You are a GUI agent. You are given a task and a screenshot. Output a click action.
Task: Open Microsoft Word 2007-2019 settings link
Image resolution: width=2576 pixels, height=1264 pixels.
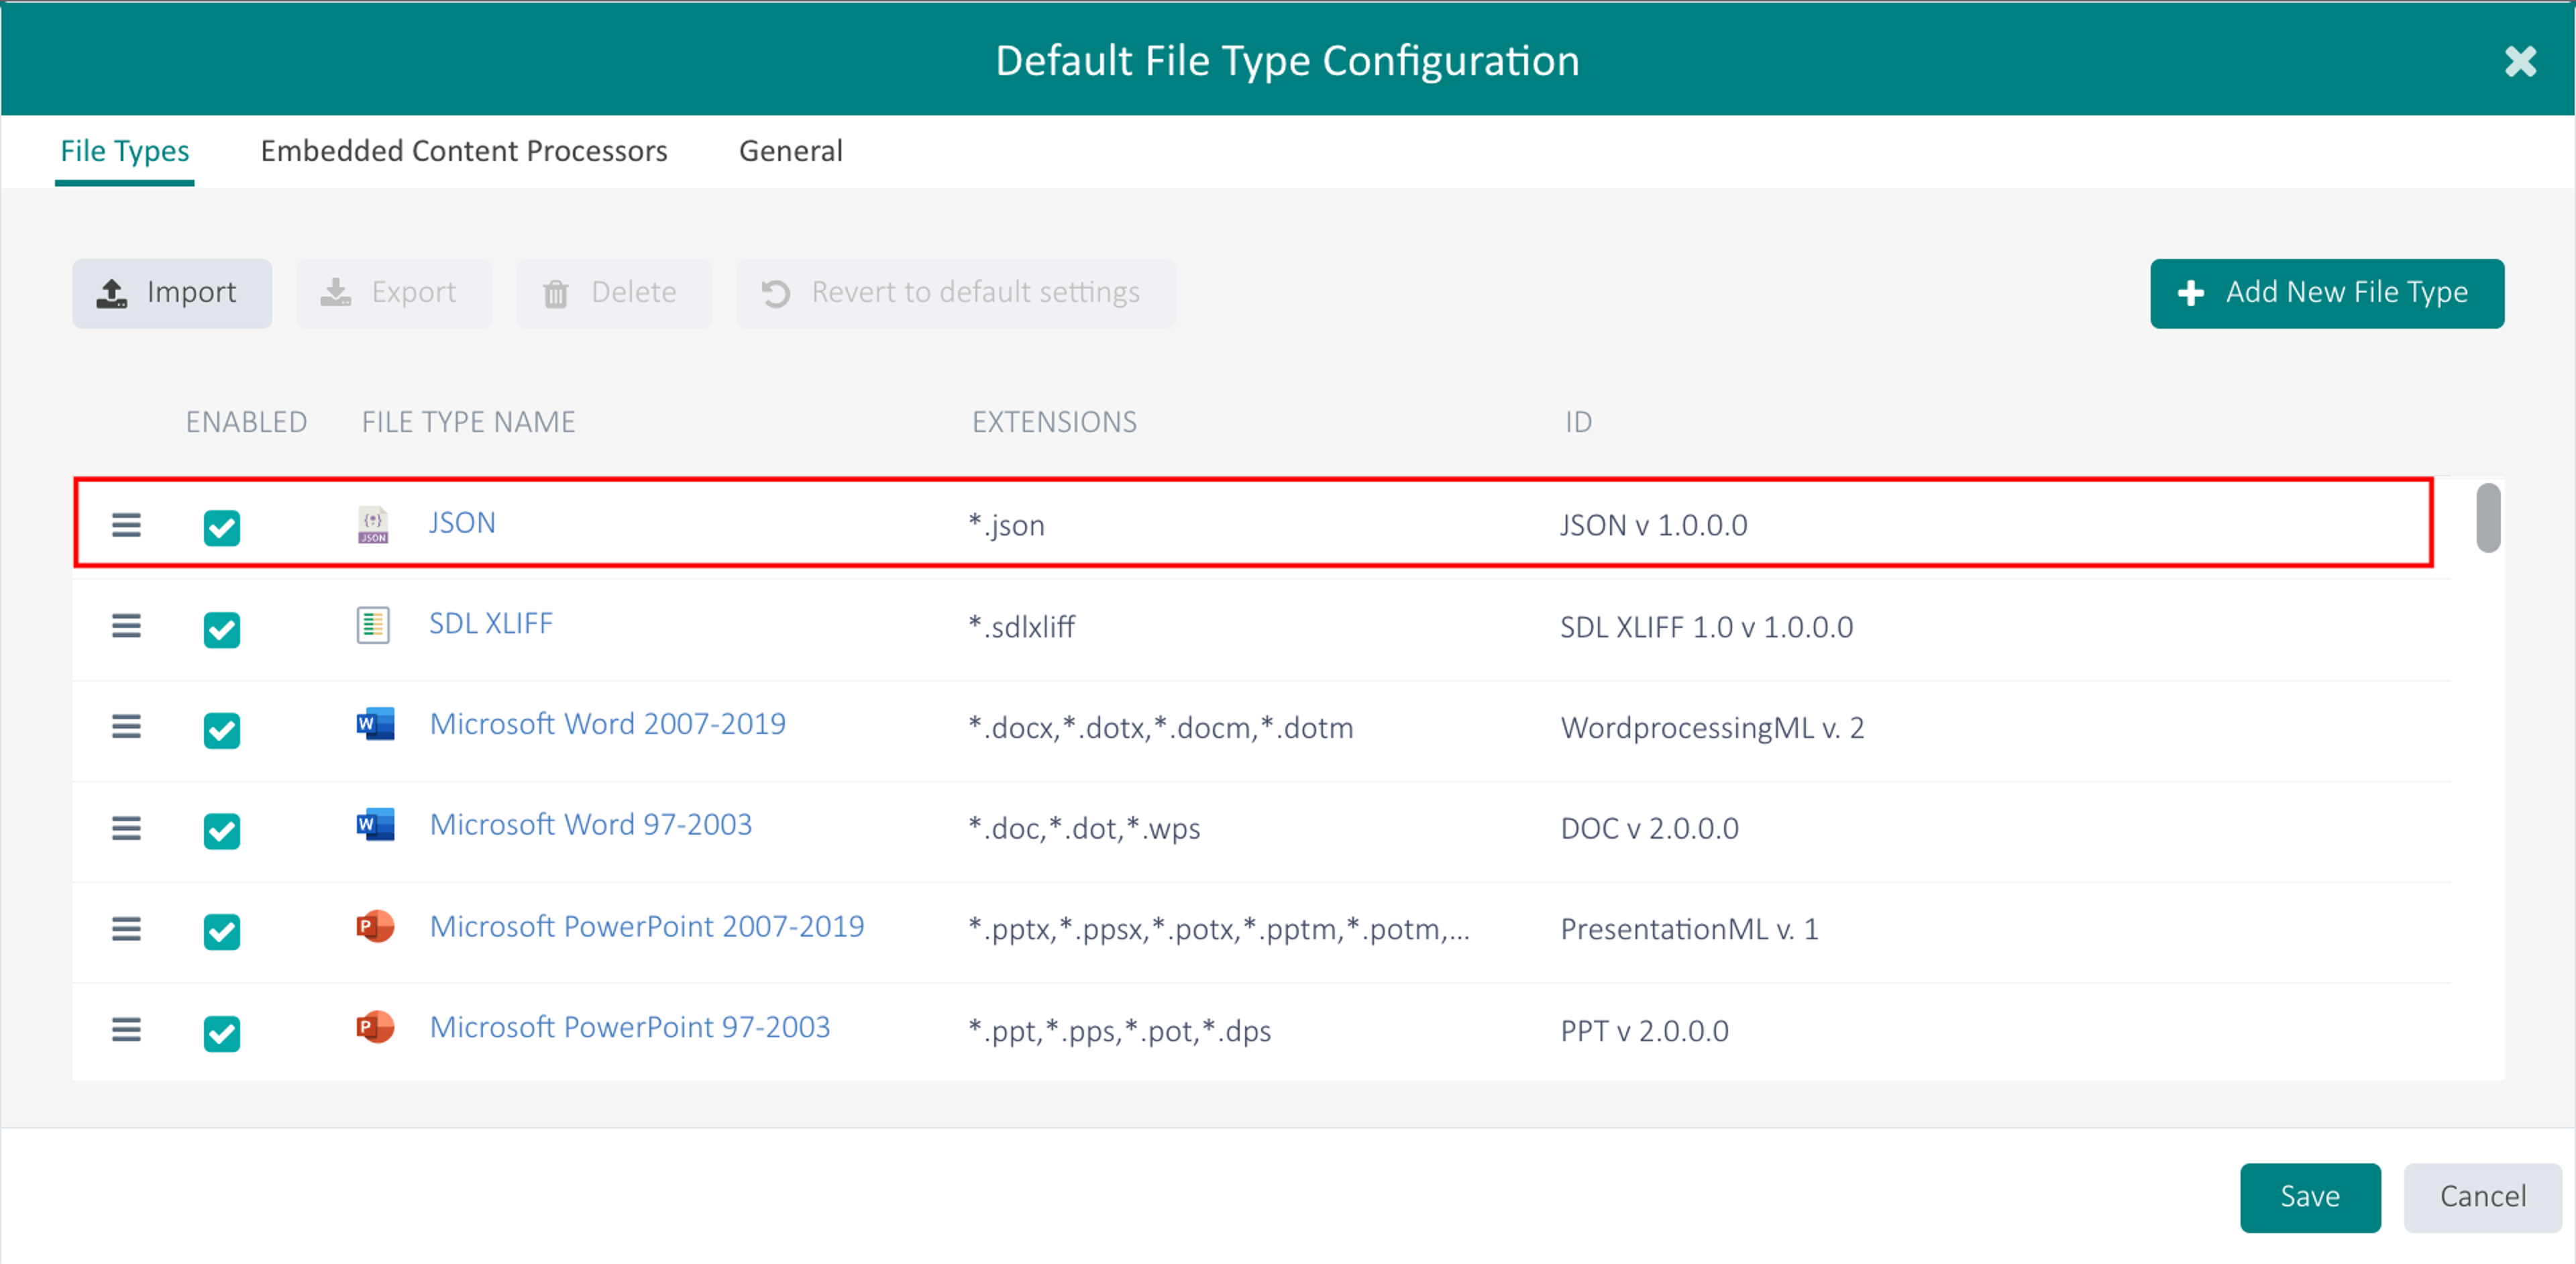tap(607, 724)
